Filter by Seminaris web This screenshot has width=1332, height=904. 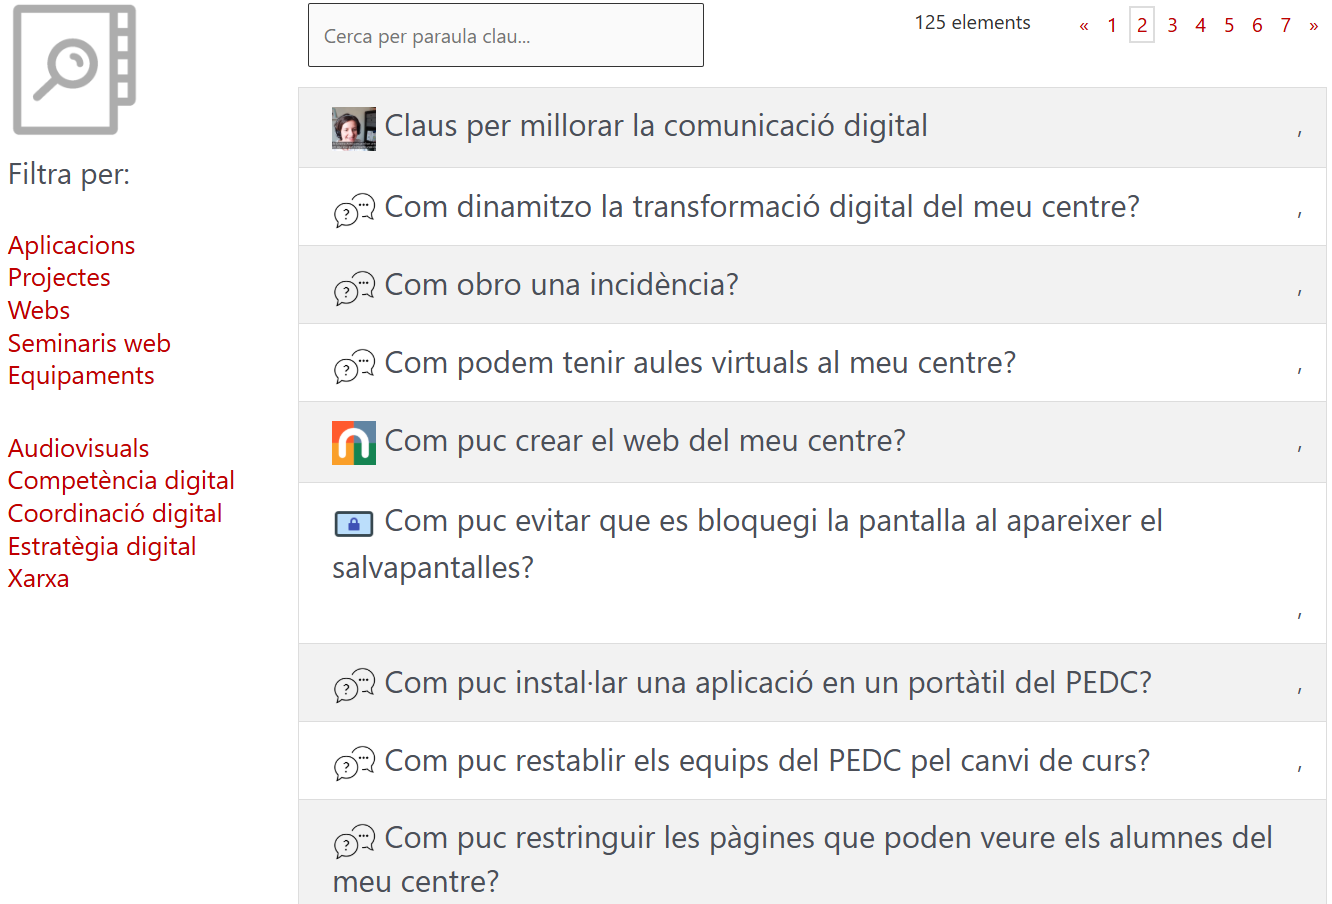(89, 343)
